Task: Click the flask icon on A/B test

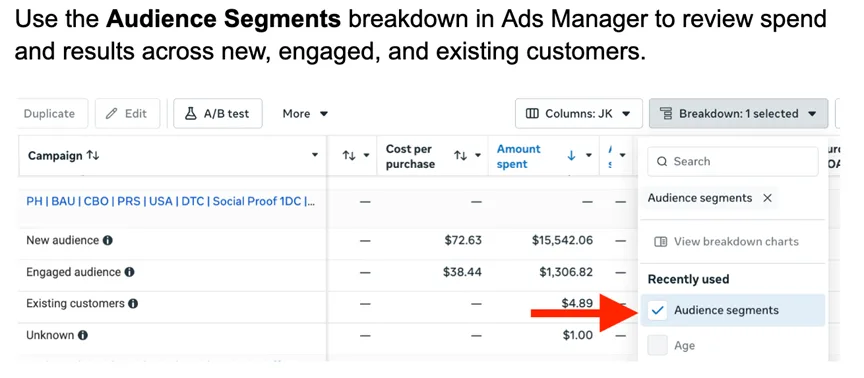Action: click(191, 114)
